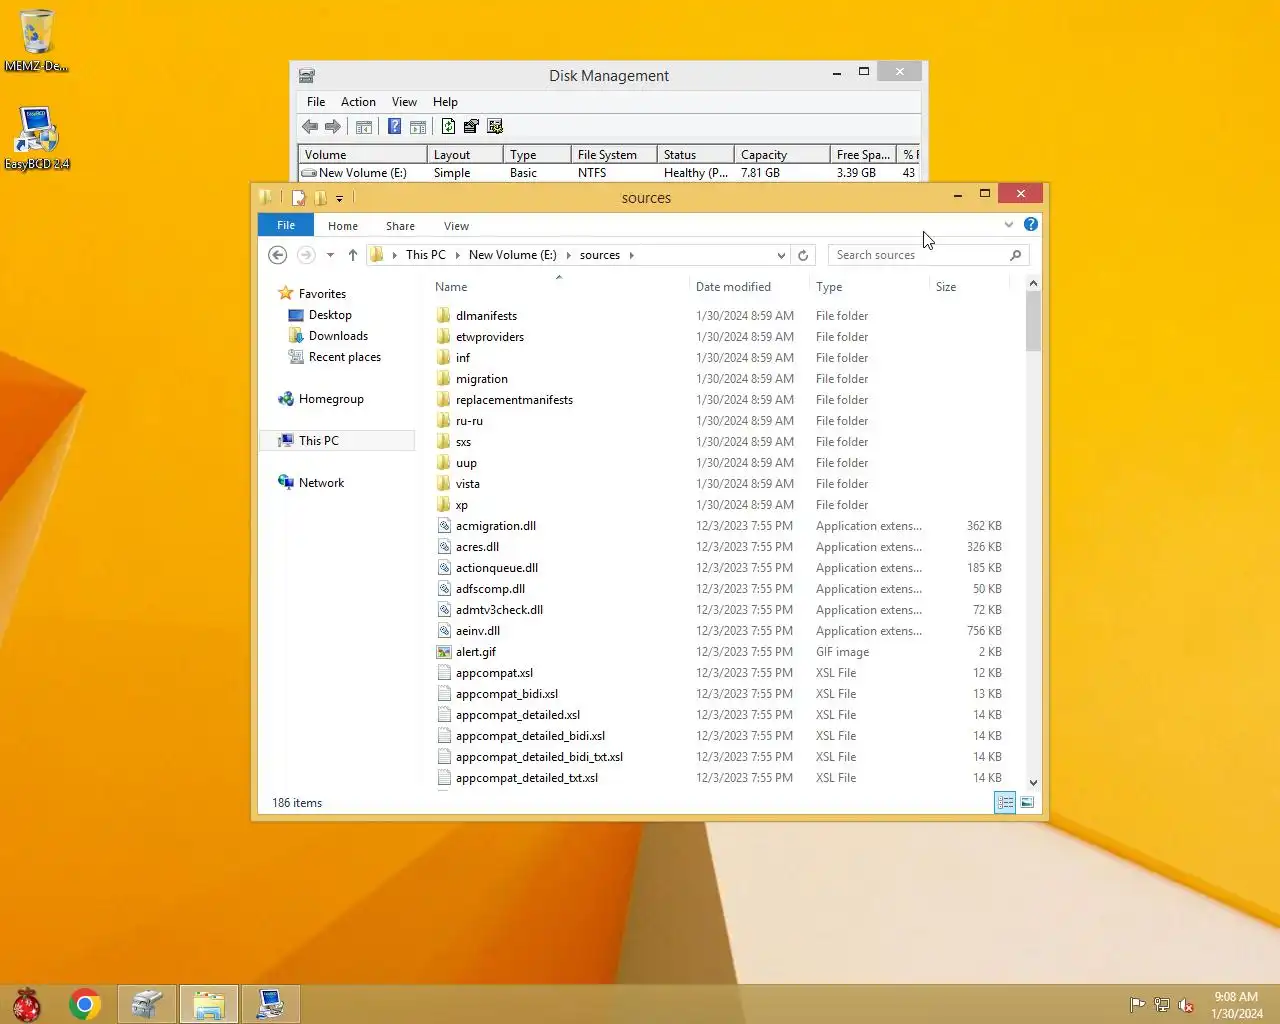This screenshot has width=1280, height=1024.
Task: Select Downloads in navigation pane
Action: point(338,336)
